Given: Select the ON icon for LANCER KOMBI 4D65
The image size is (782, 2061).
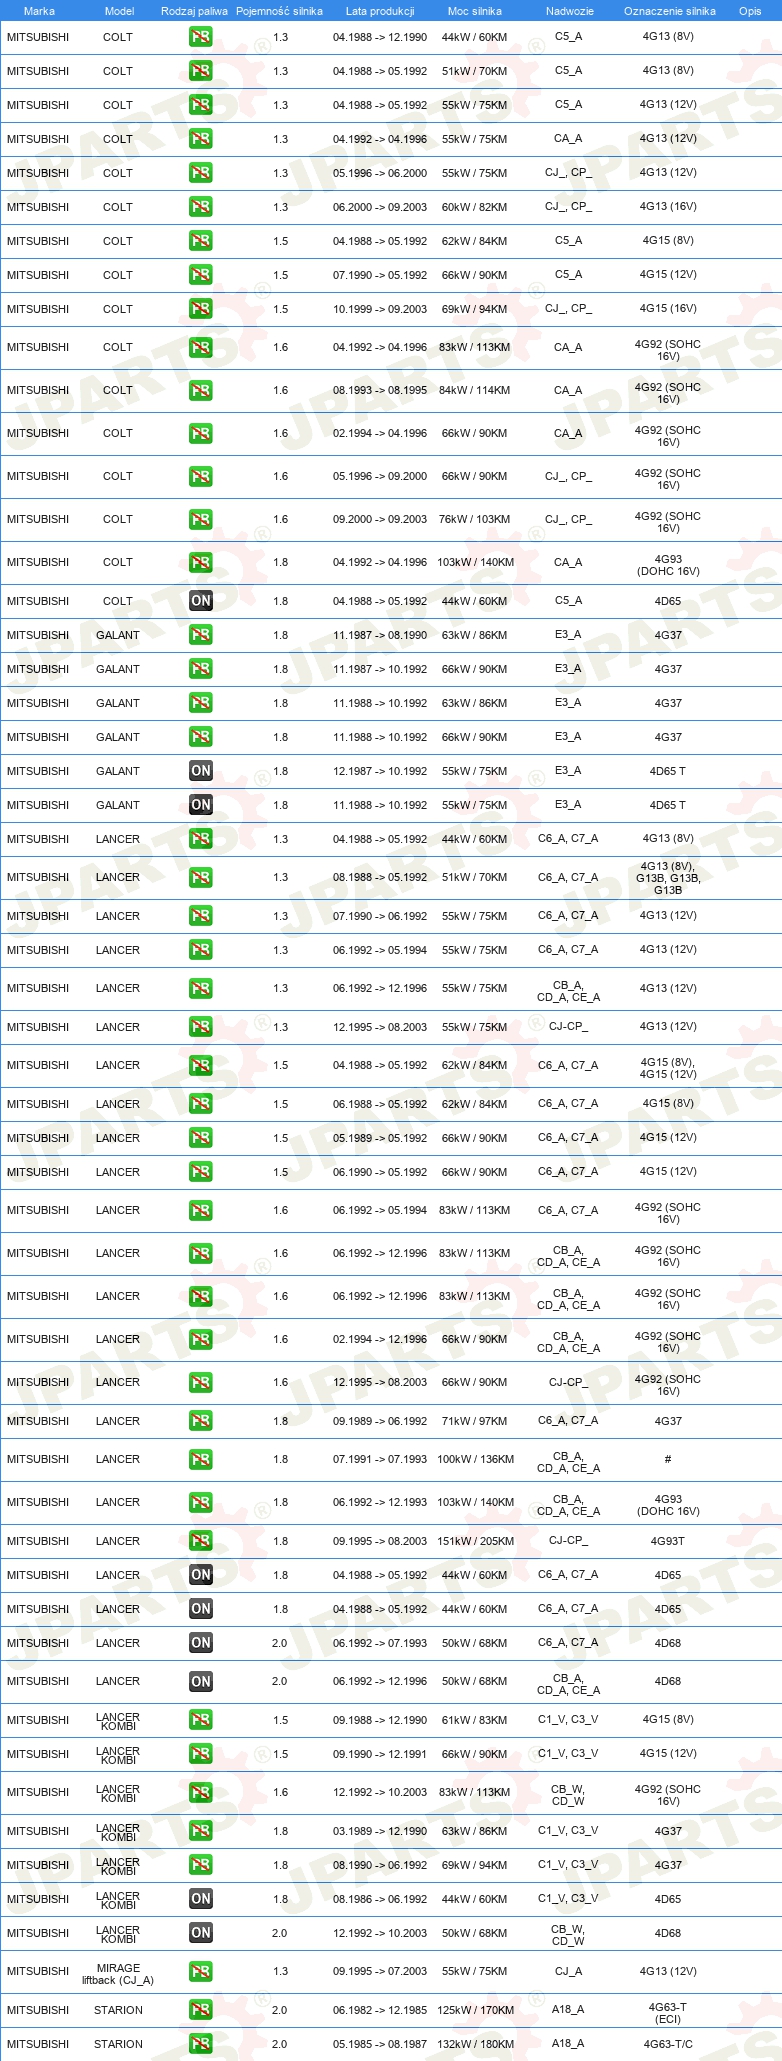Looking at the screenshot, I should tap(201, 1899).
